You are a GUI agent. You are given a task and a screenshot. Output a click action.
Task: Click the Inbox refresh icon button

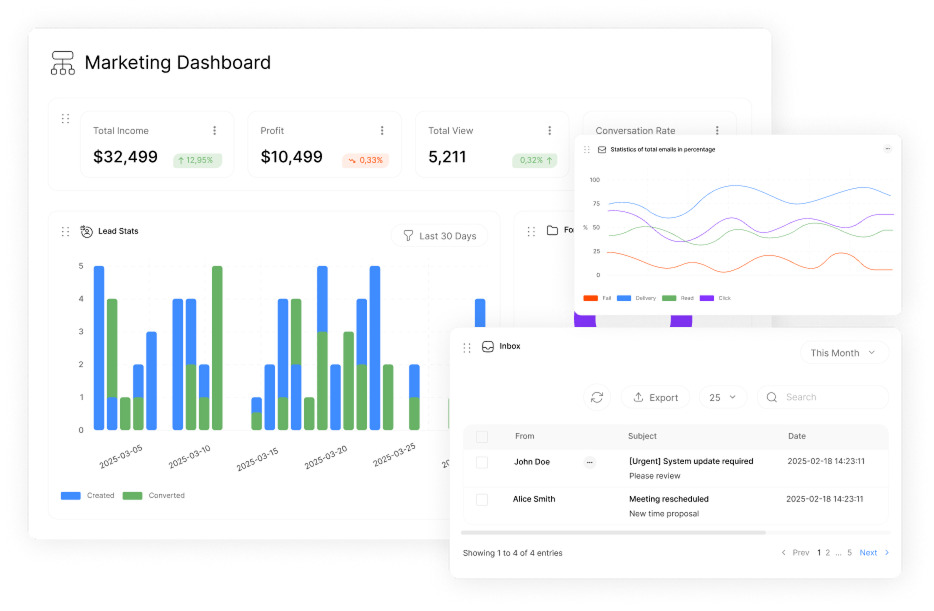point(597,397)
